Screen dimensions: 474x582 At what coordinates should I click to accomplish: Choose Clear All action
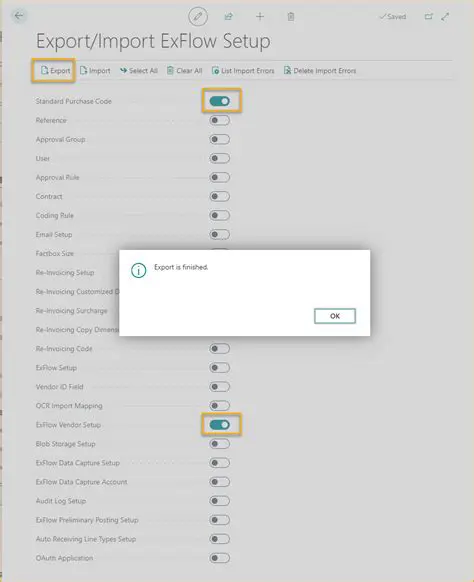click(x=184, y=71)
